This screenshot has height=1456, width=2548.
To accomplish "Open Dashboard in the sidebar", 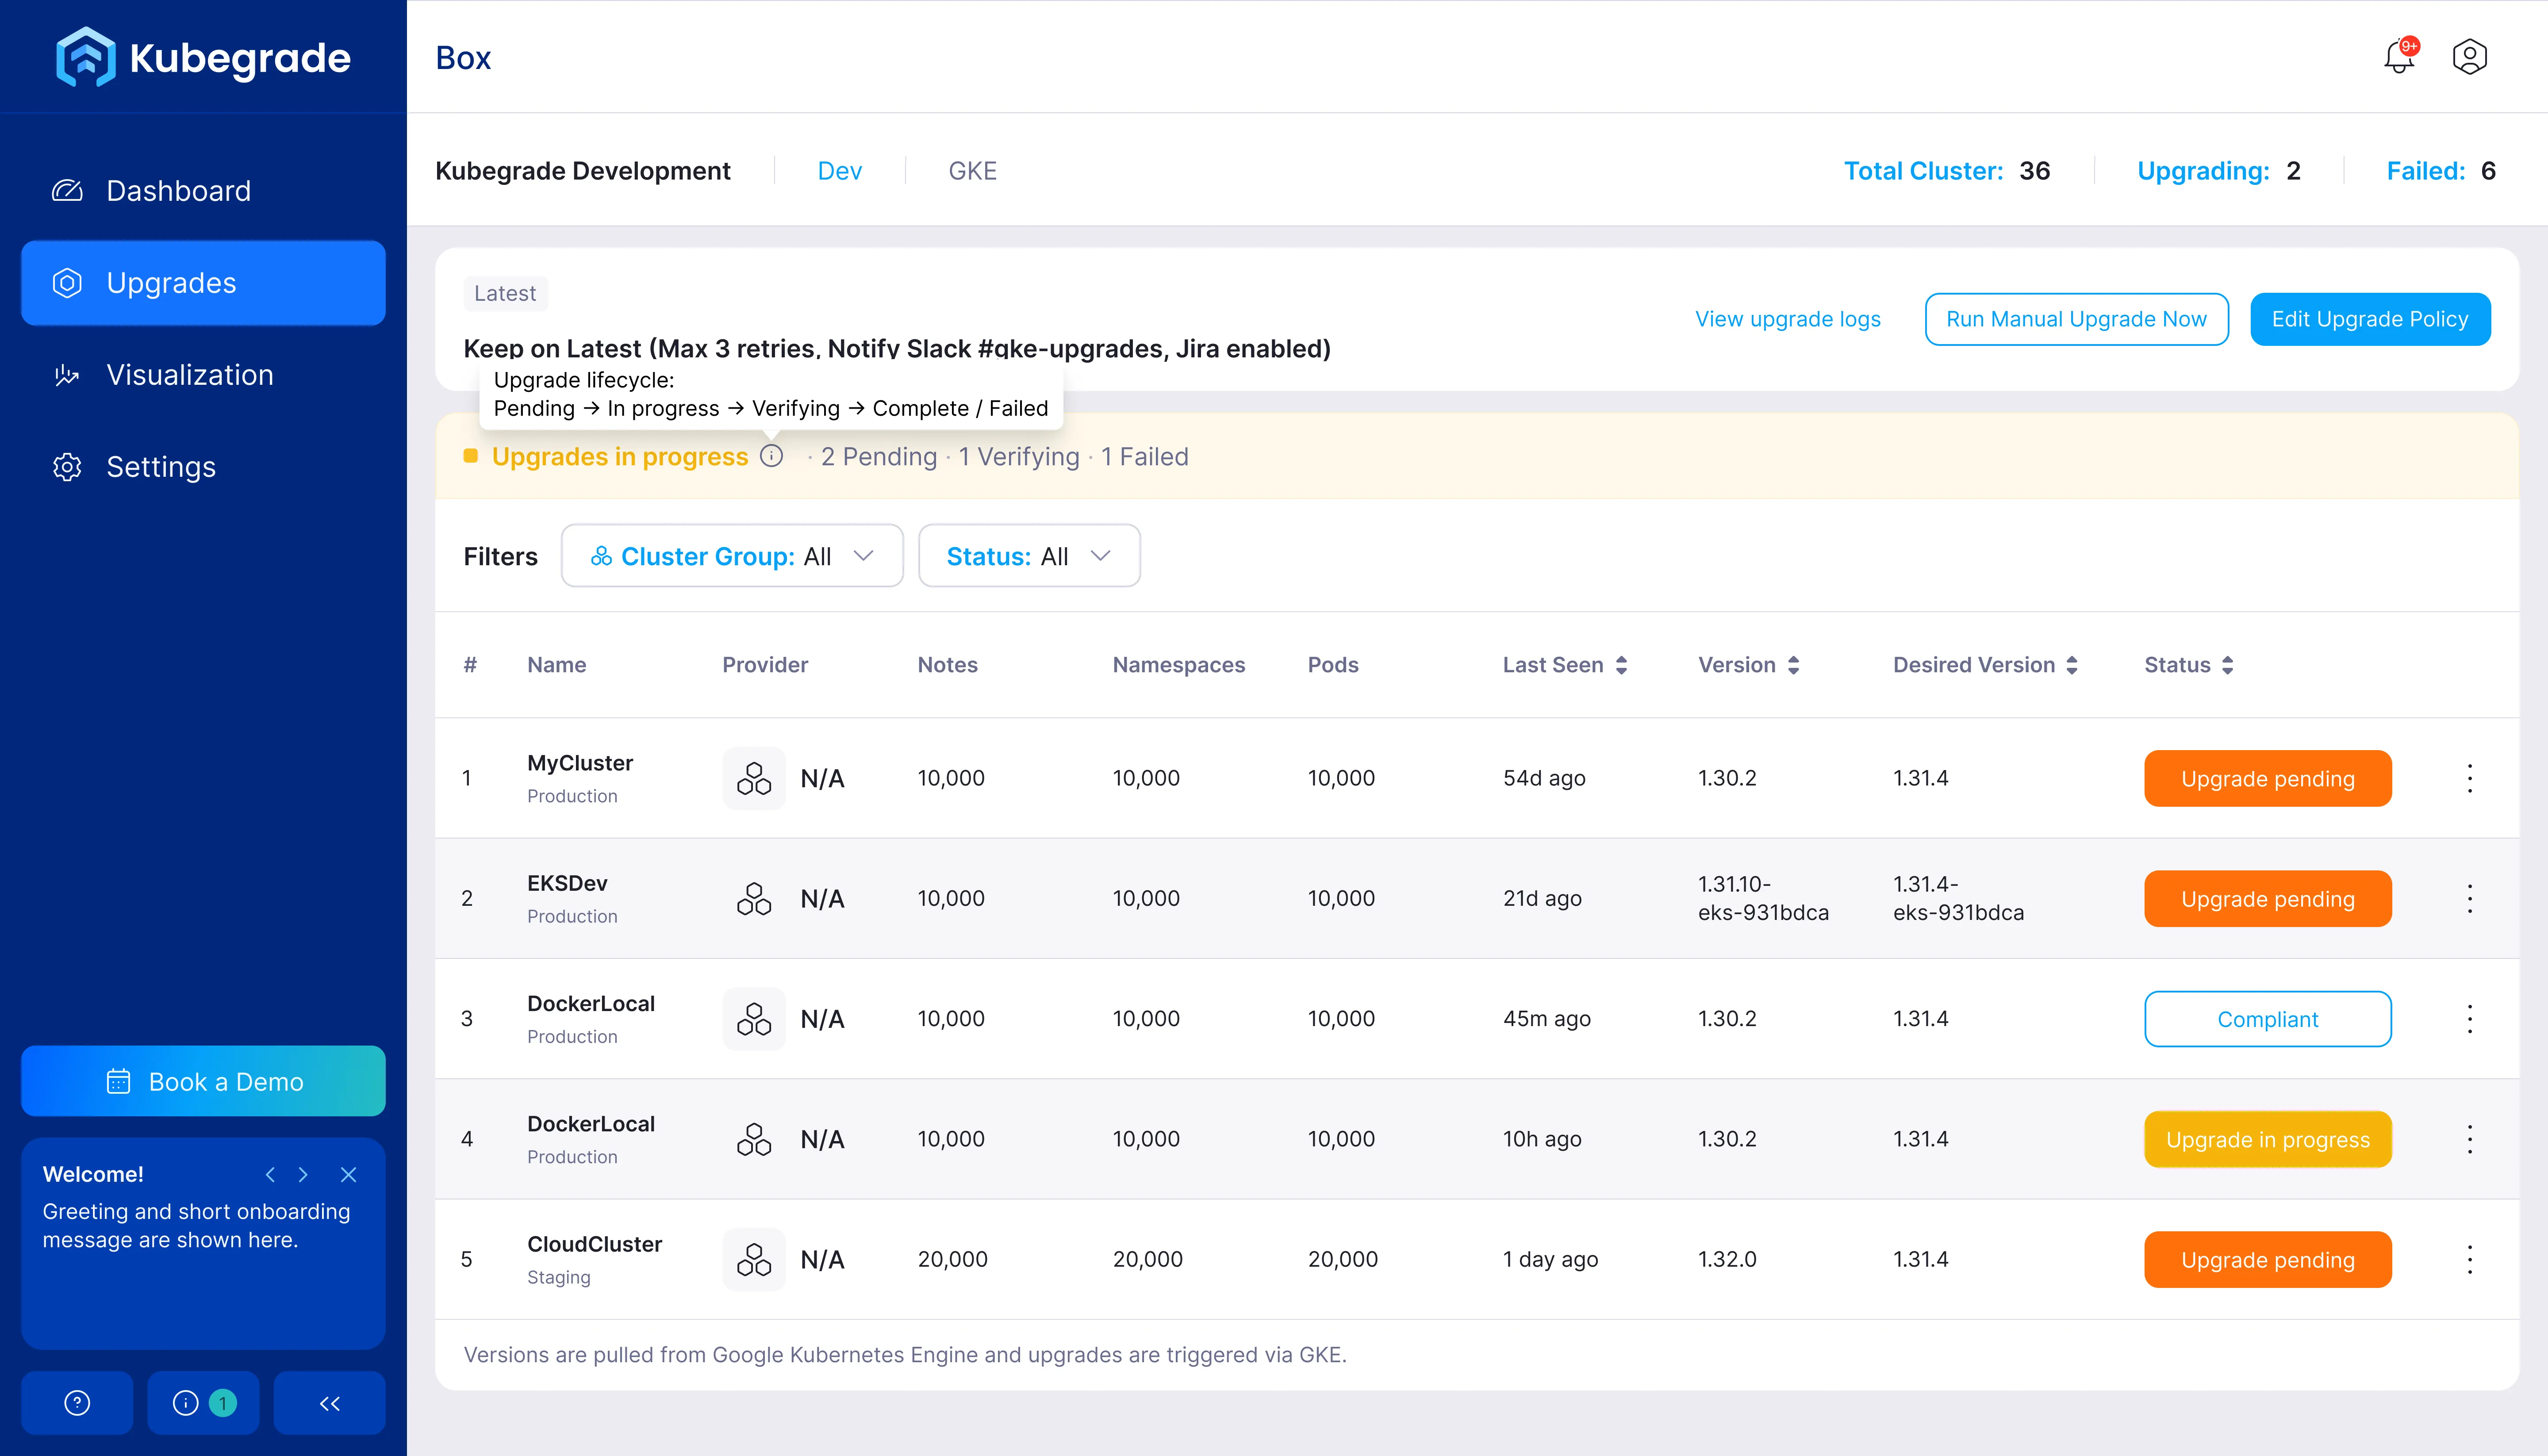I will [x=203, y=190].
